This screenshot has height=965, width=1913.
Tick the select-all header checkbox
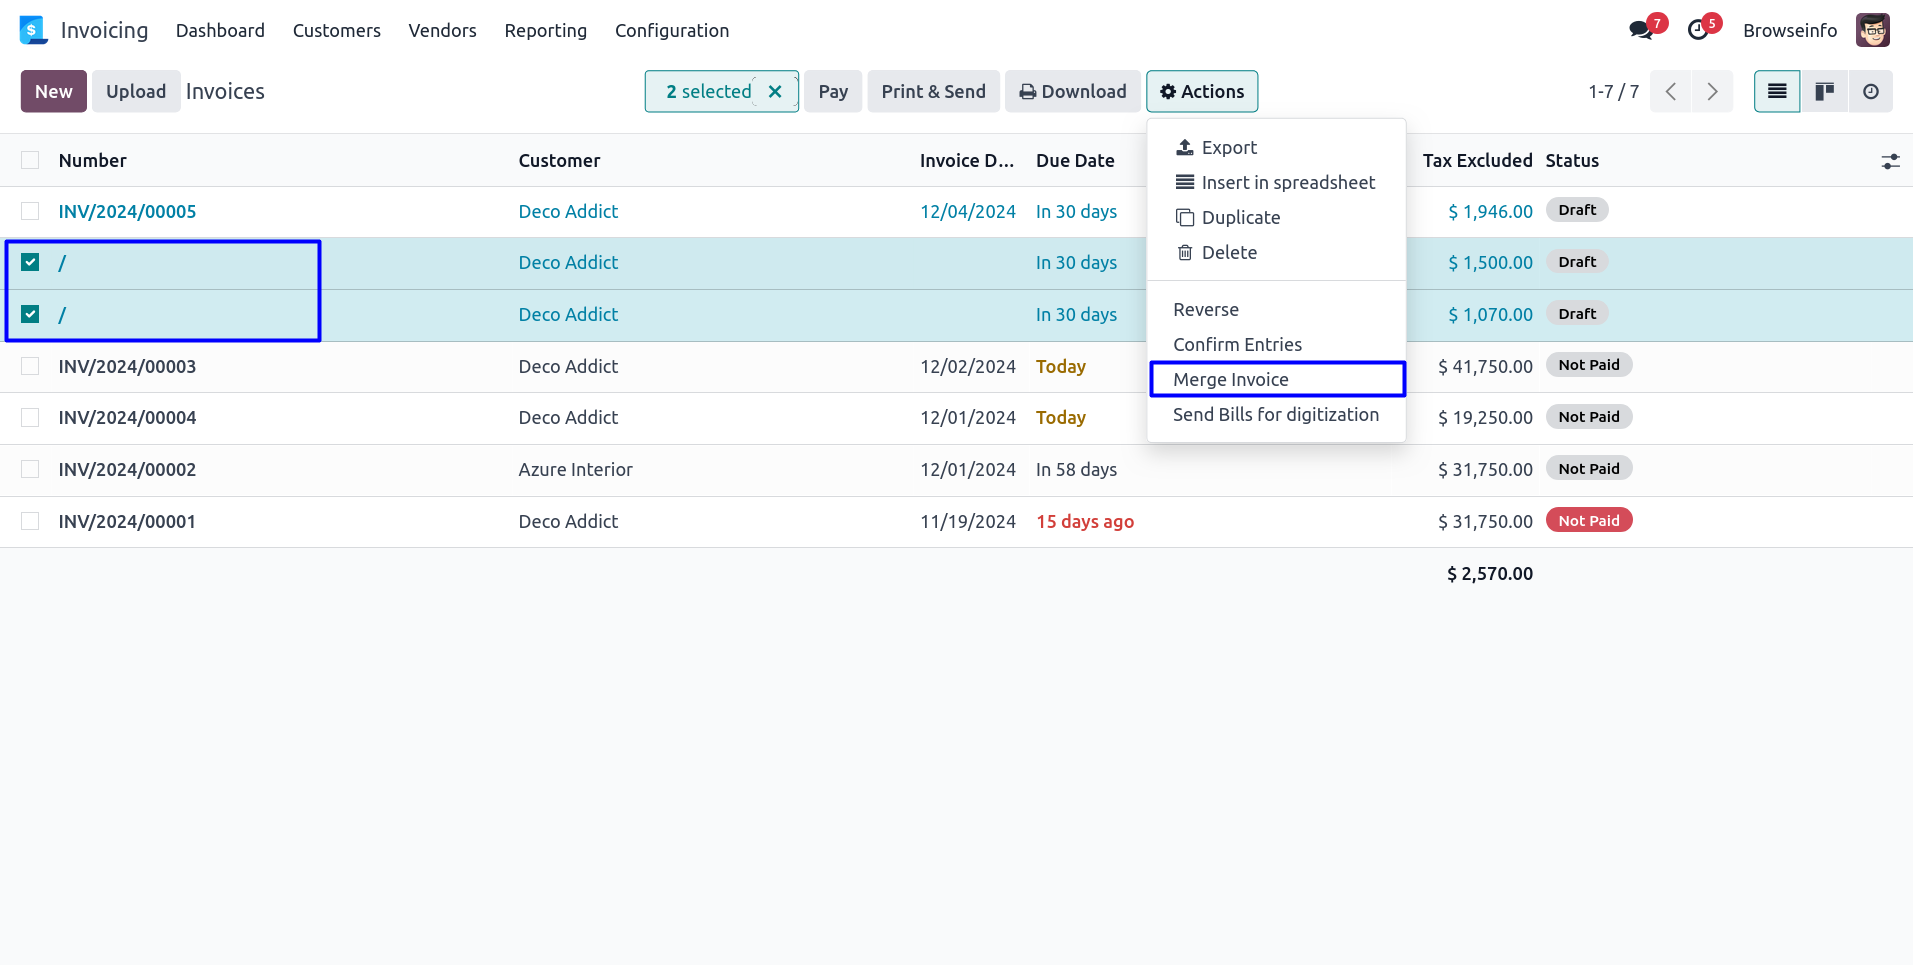pos(30,161)
